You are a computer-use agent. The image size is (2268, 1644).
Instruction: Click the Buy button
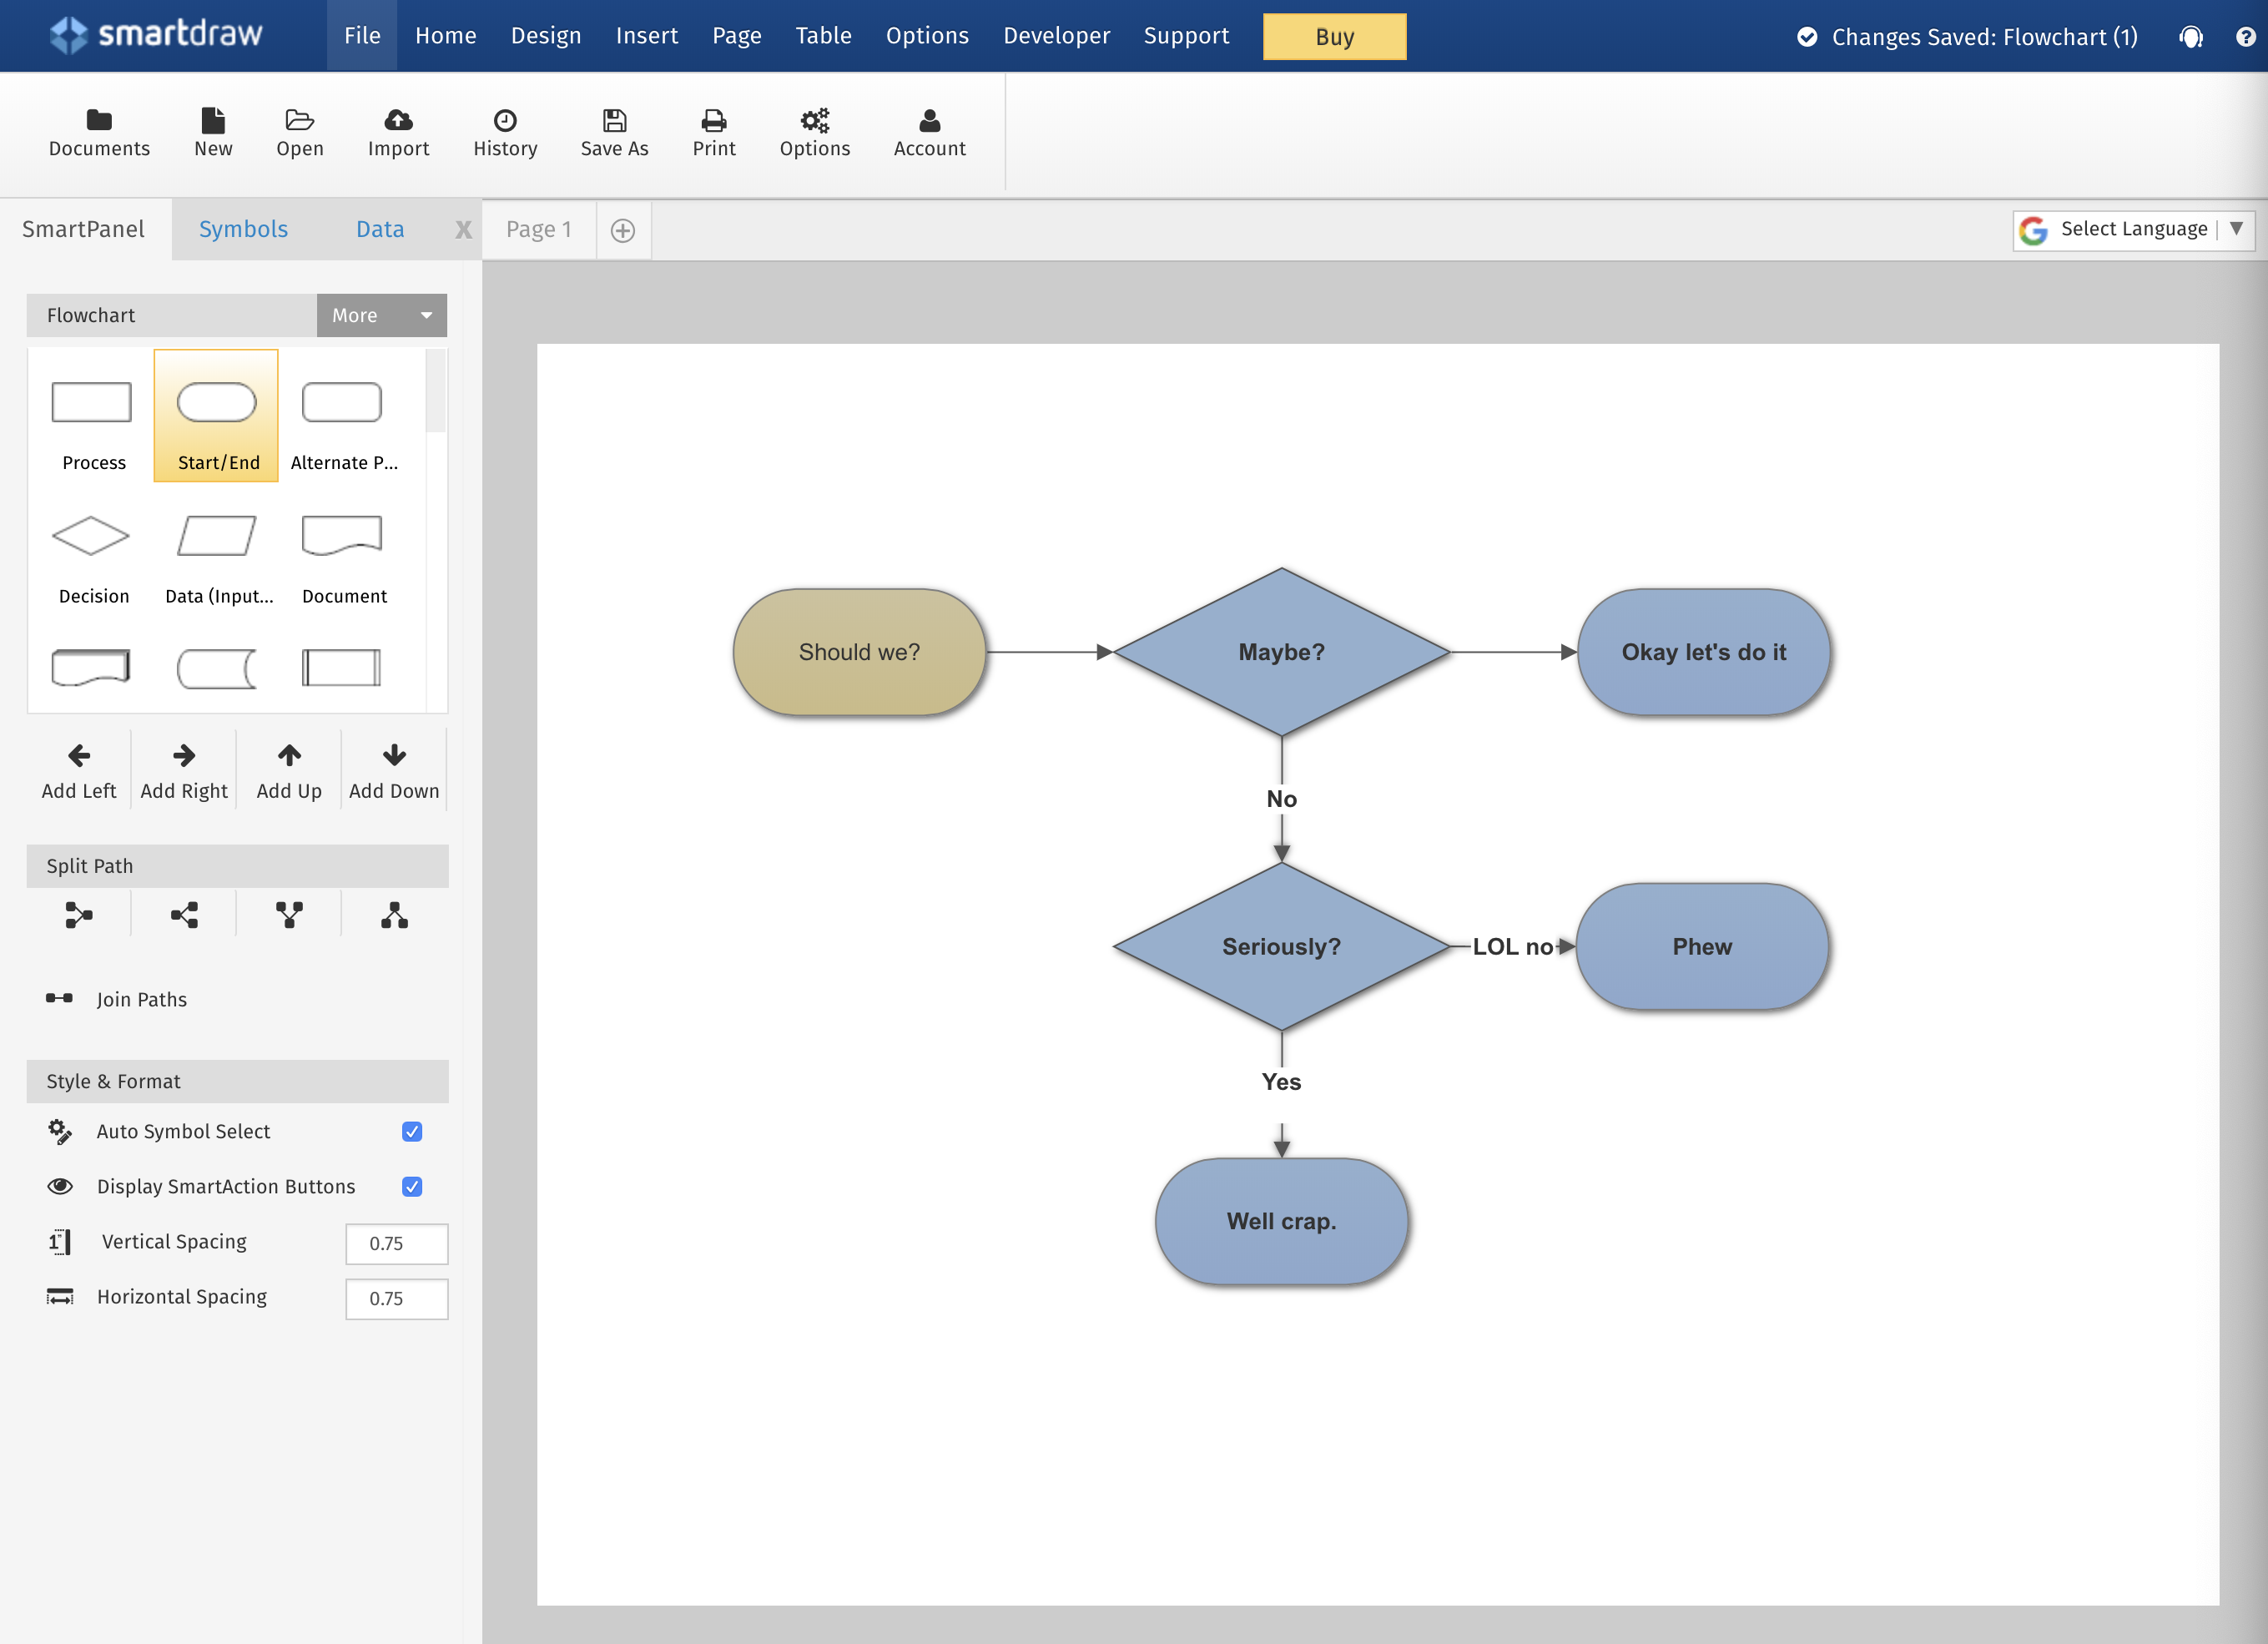coord(1331,35)
